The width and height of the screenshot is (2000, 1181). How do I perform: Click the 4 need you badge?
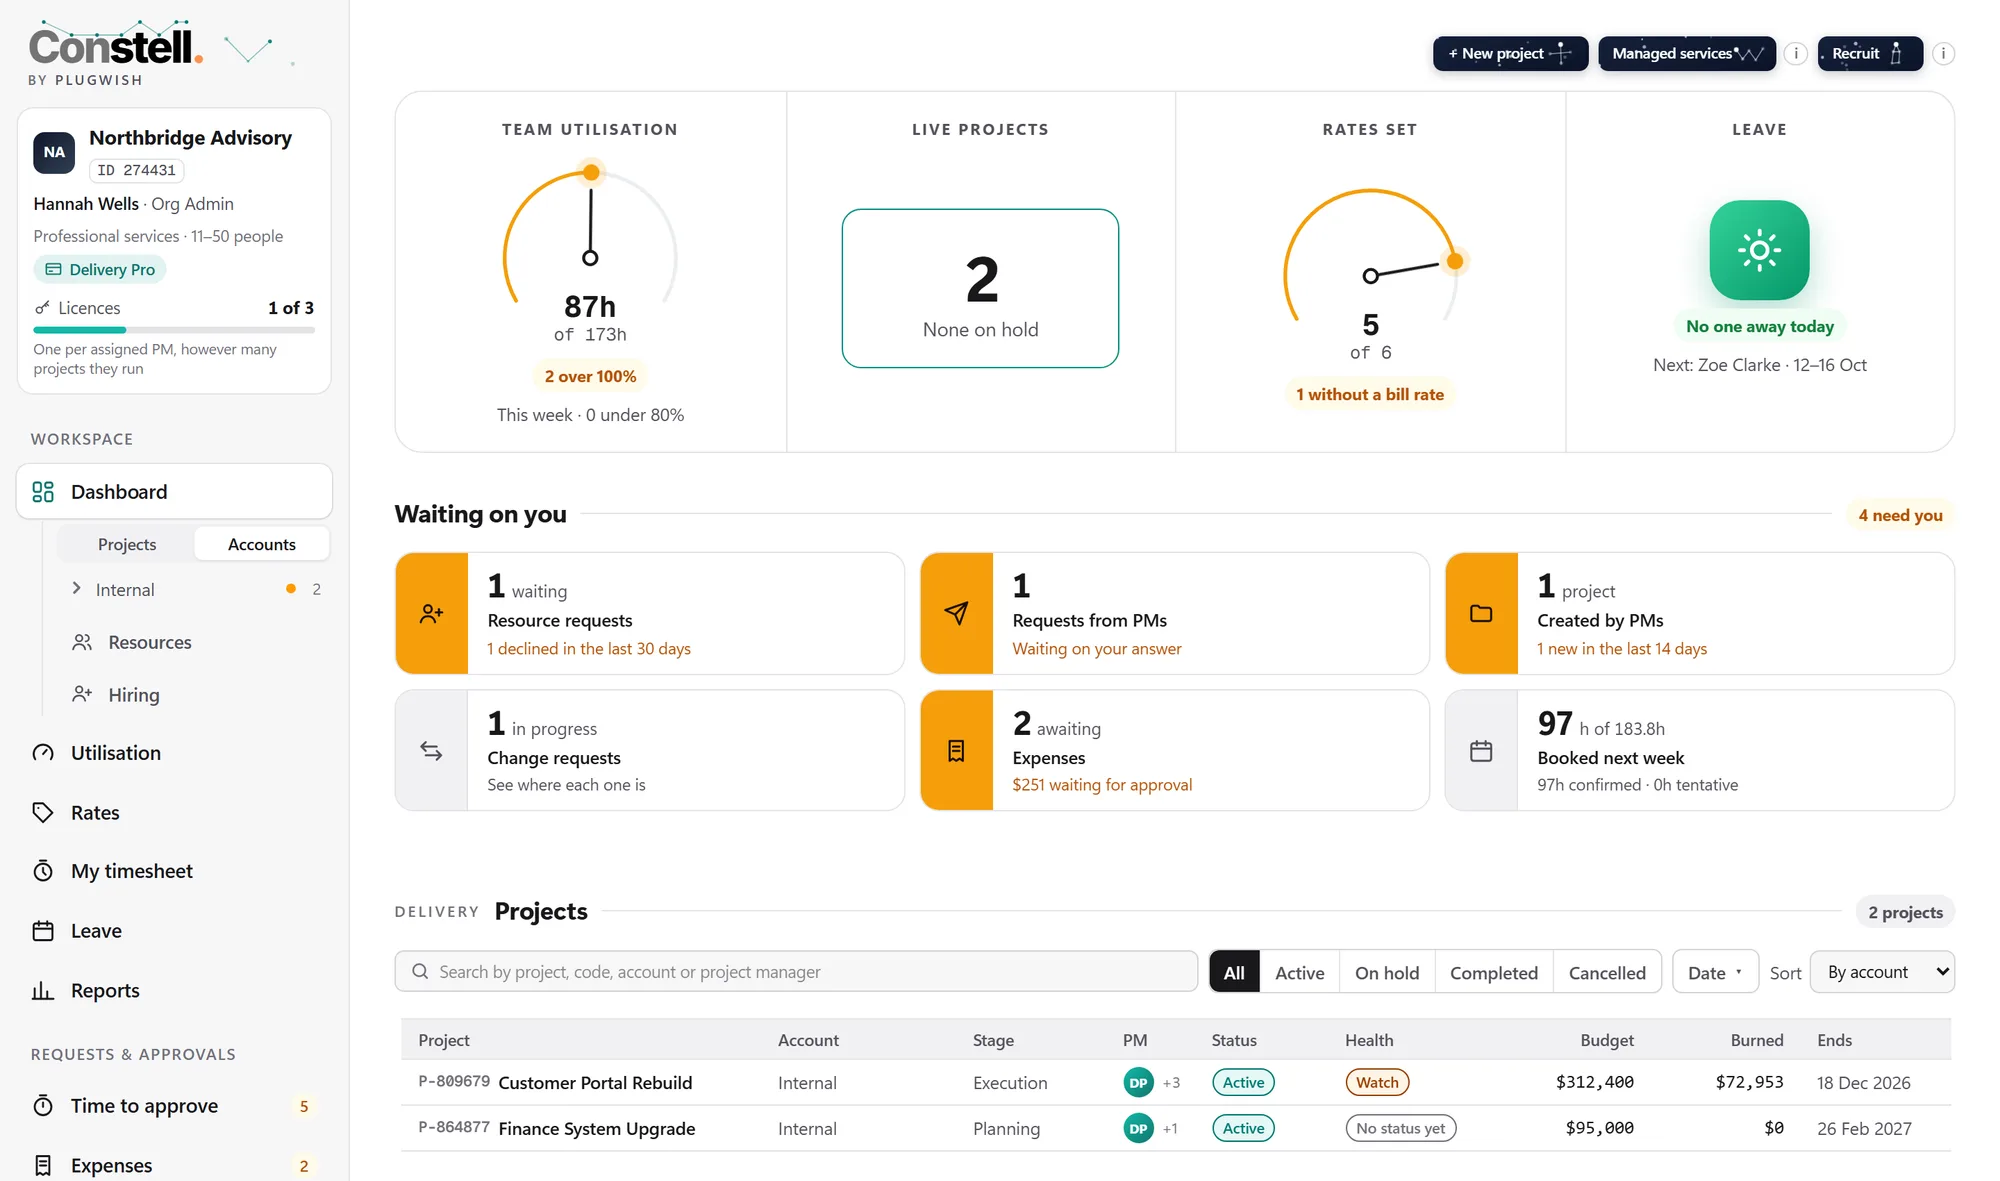coord(1900,515)
